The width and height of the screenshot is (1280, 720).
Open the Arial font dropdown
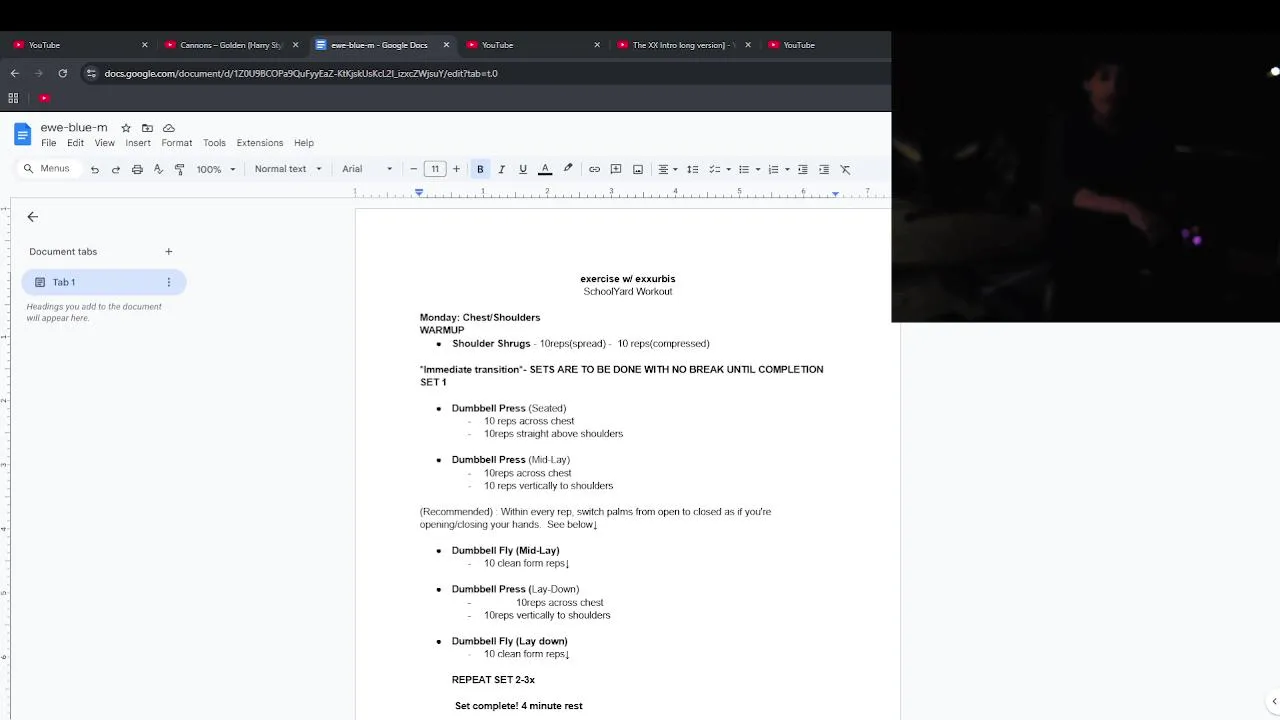click(x=366, y=169)
